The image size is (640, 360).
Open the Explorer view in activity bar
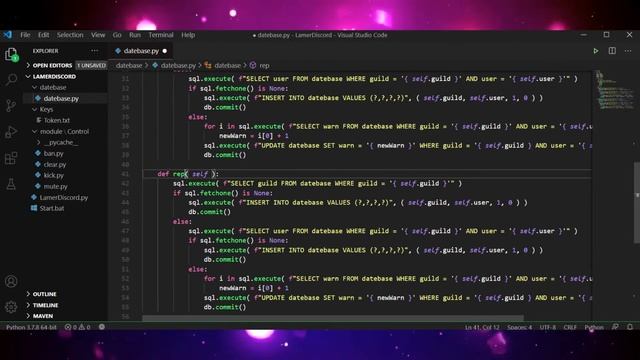pos(11,54)
